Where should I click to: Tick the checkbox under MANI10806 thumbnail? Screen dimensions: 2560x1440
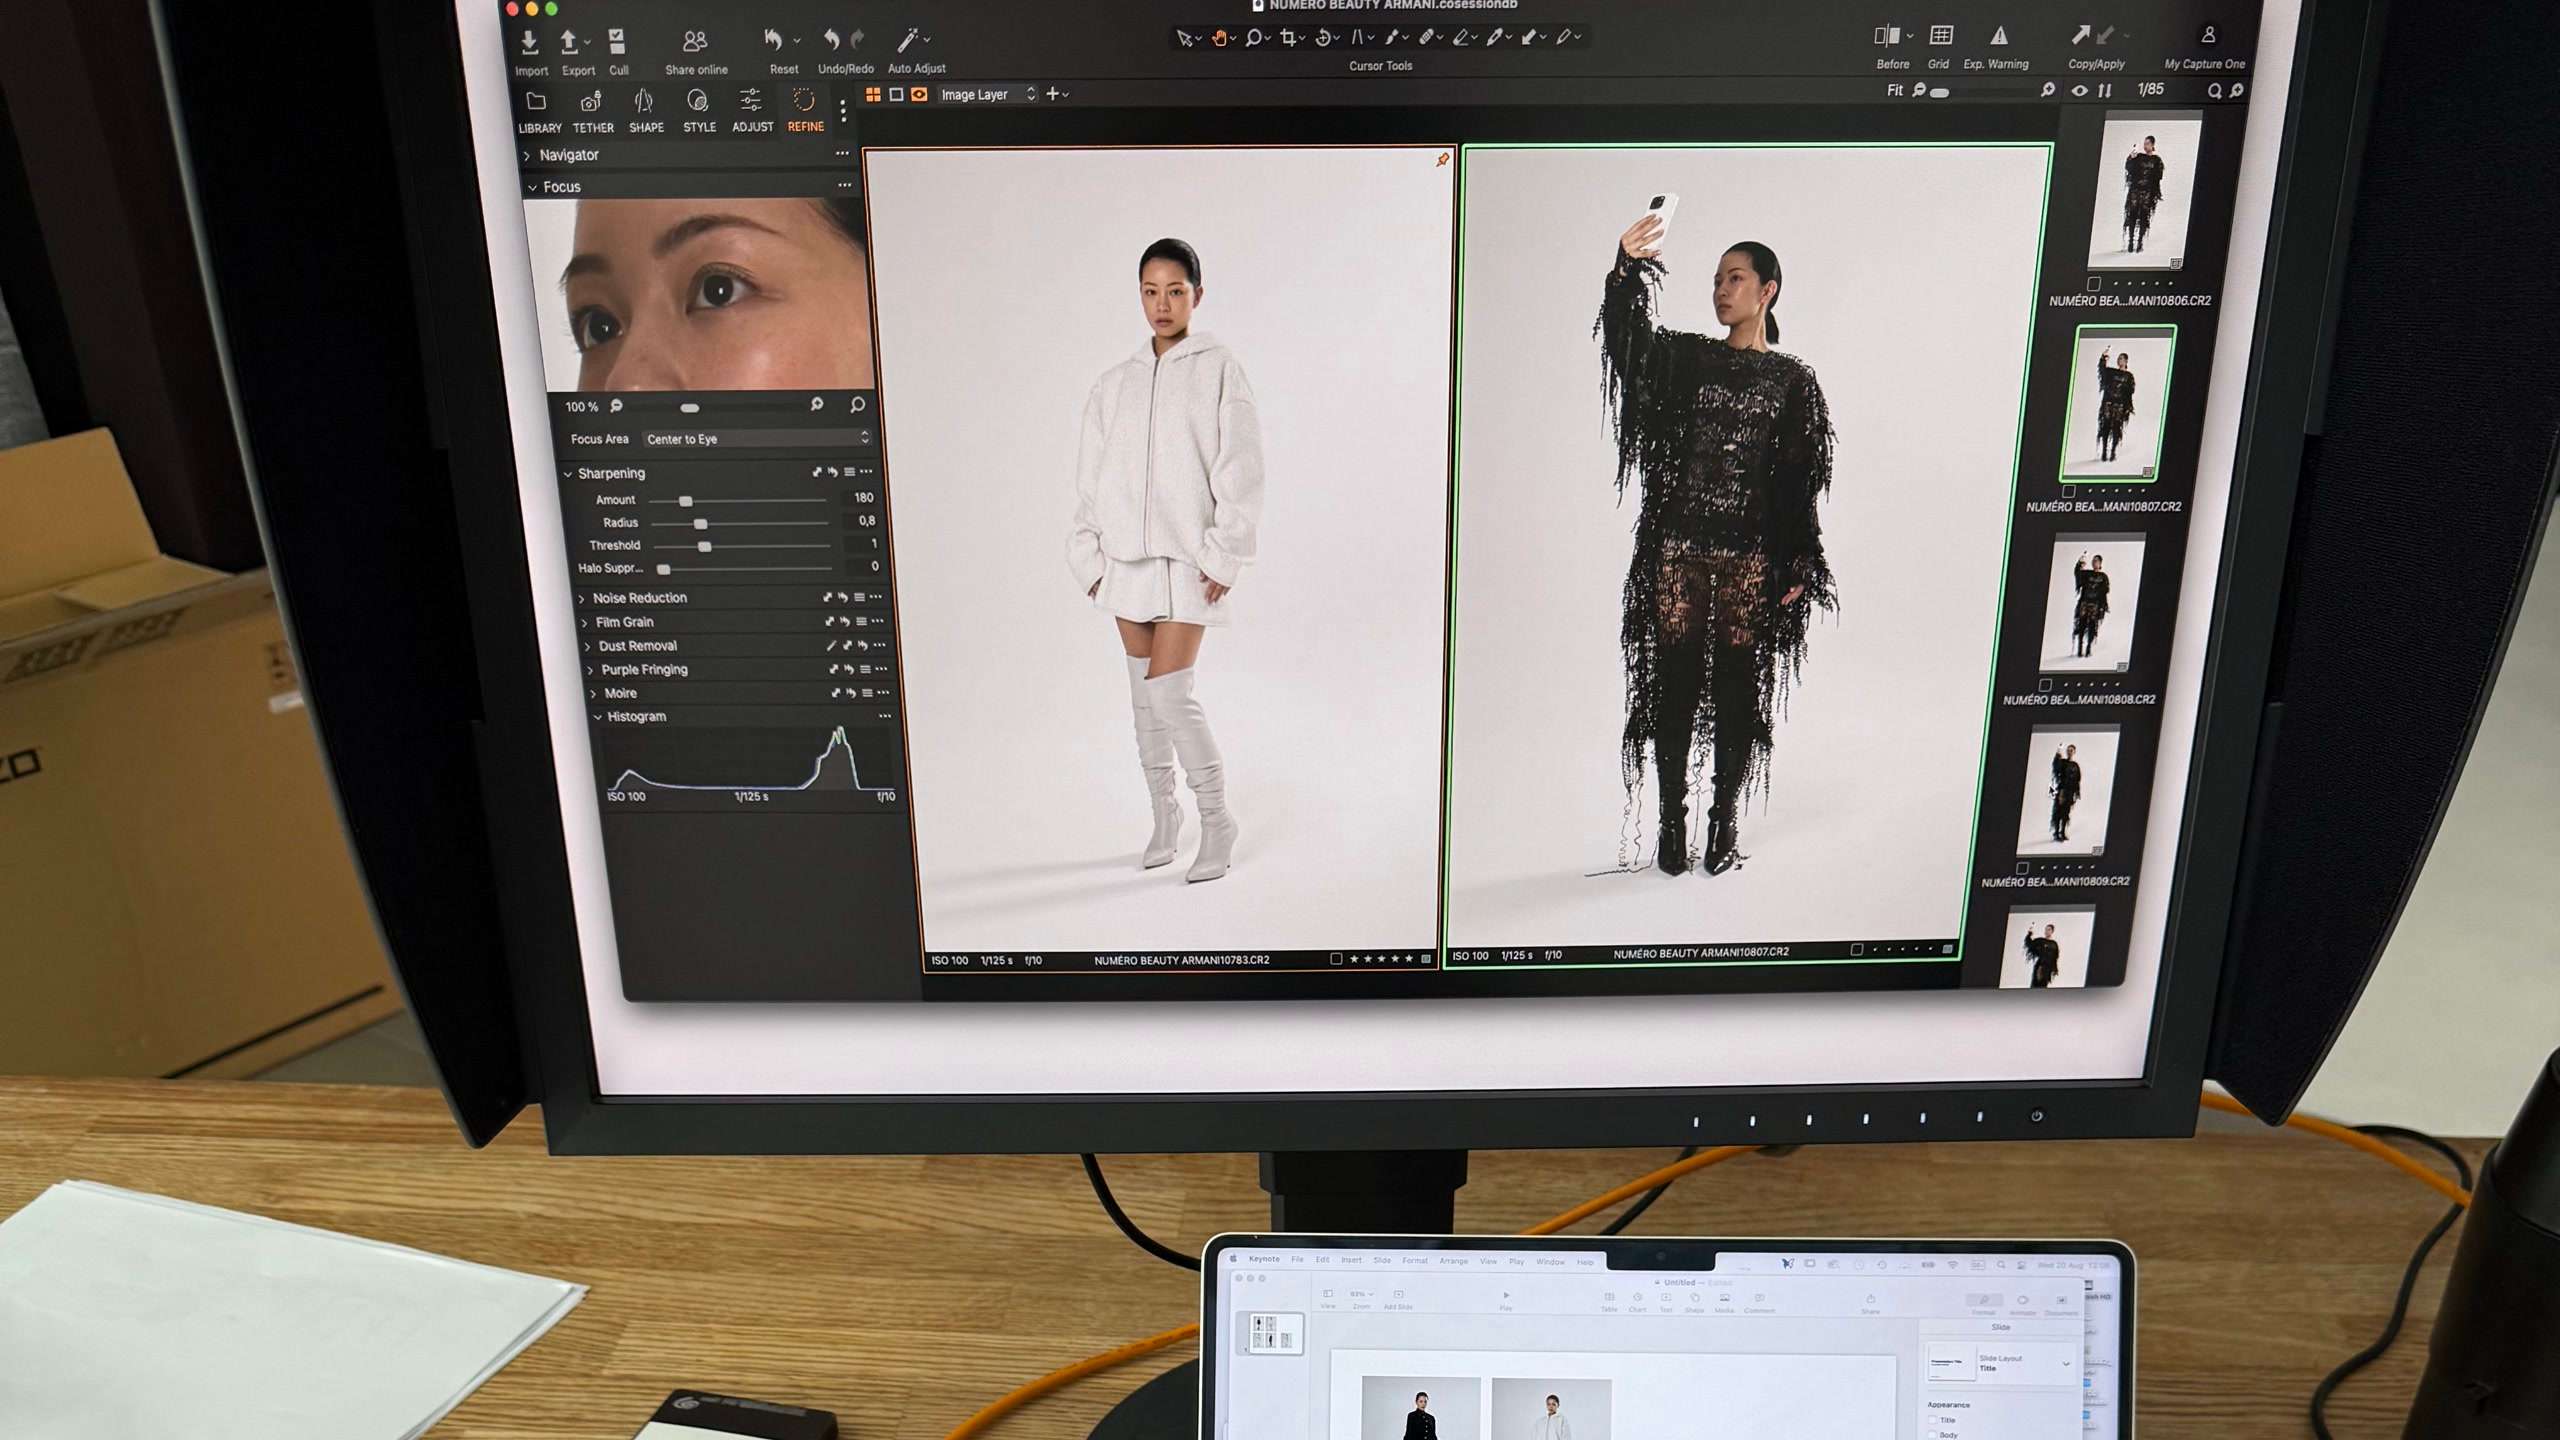[x=2093, y=284]
